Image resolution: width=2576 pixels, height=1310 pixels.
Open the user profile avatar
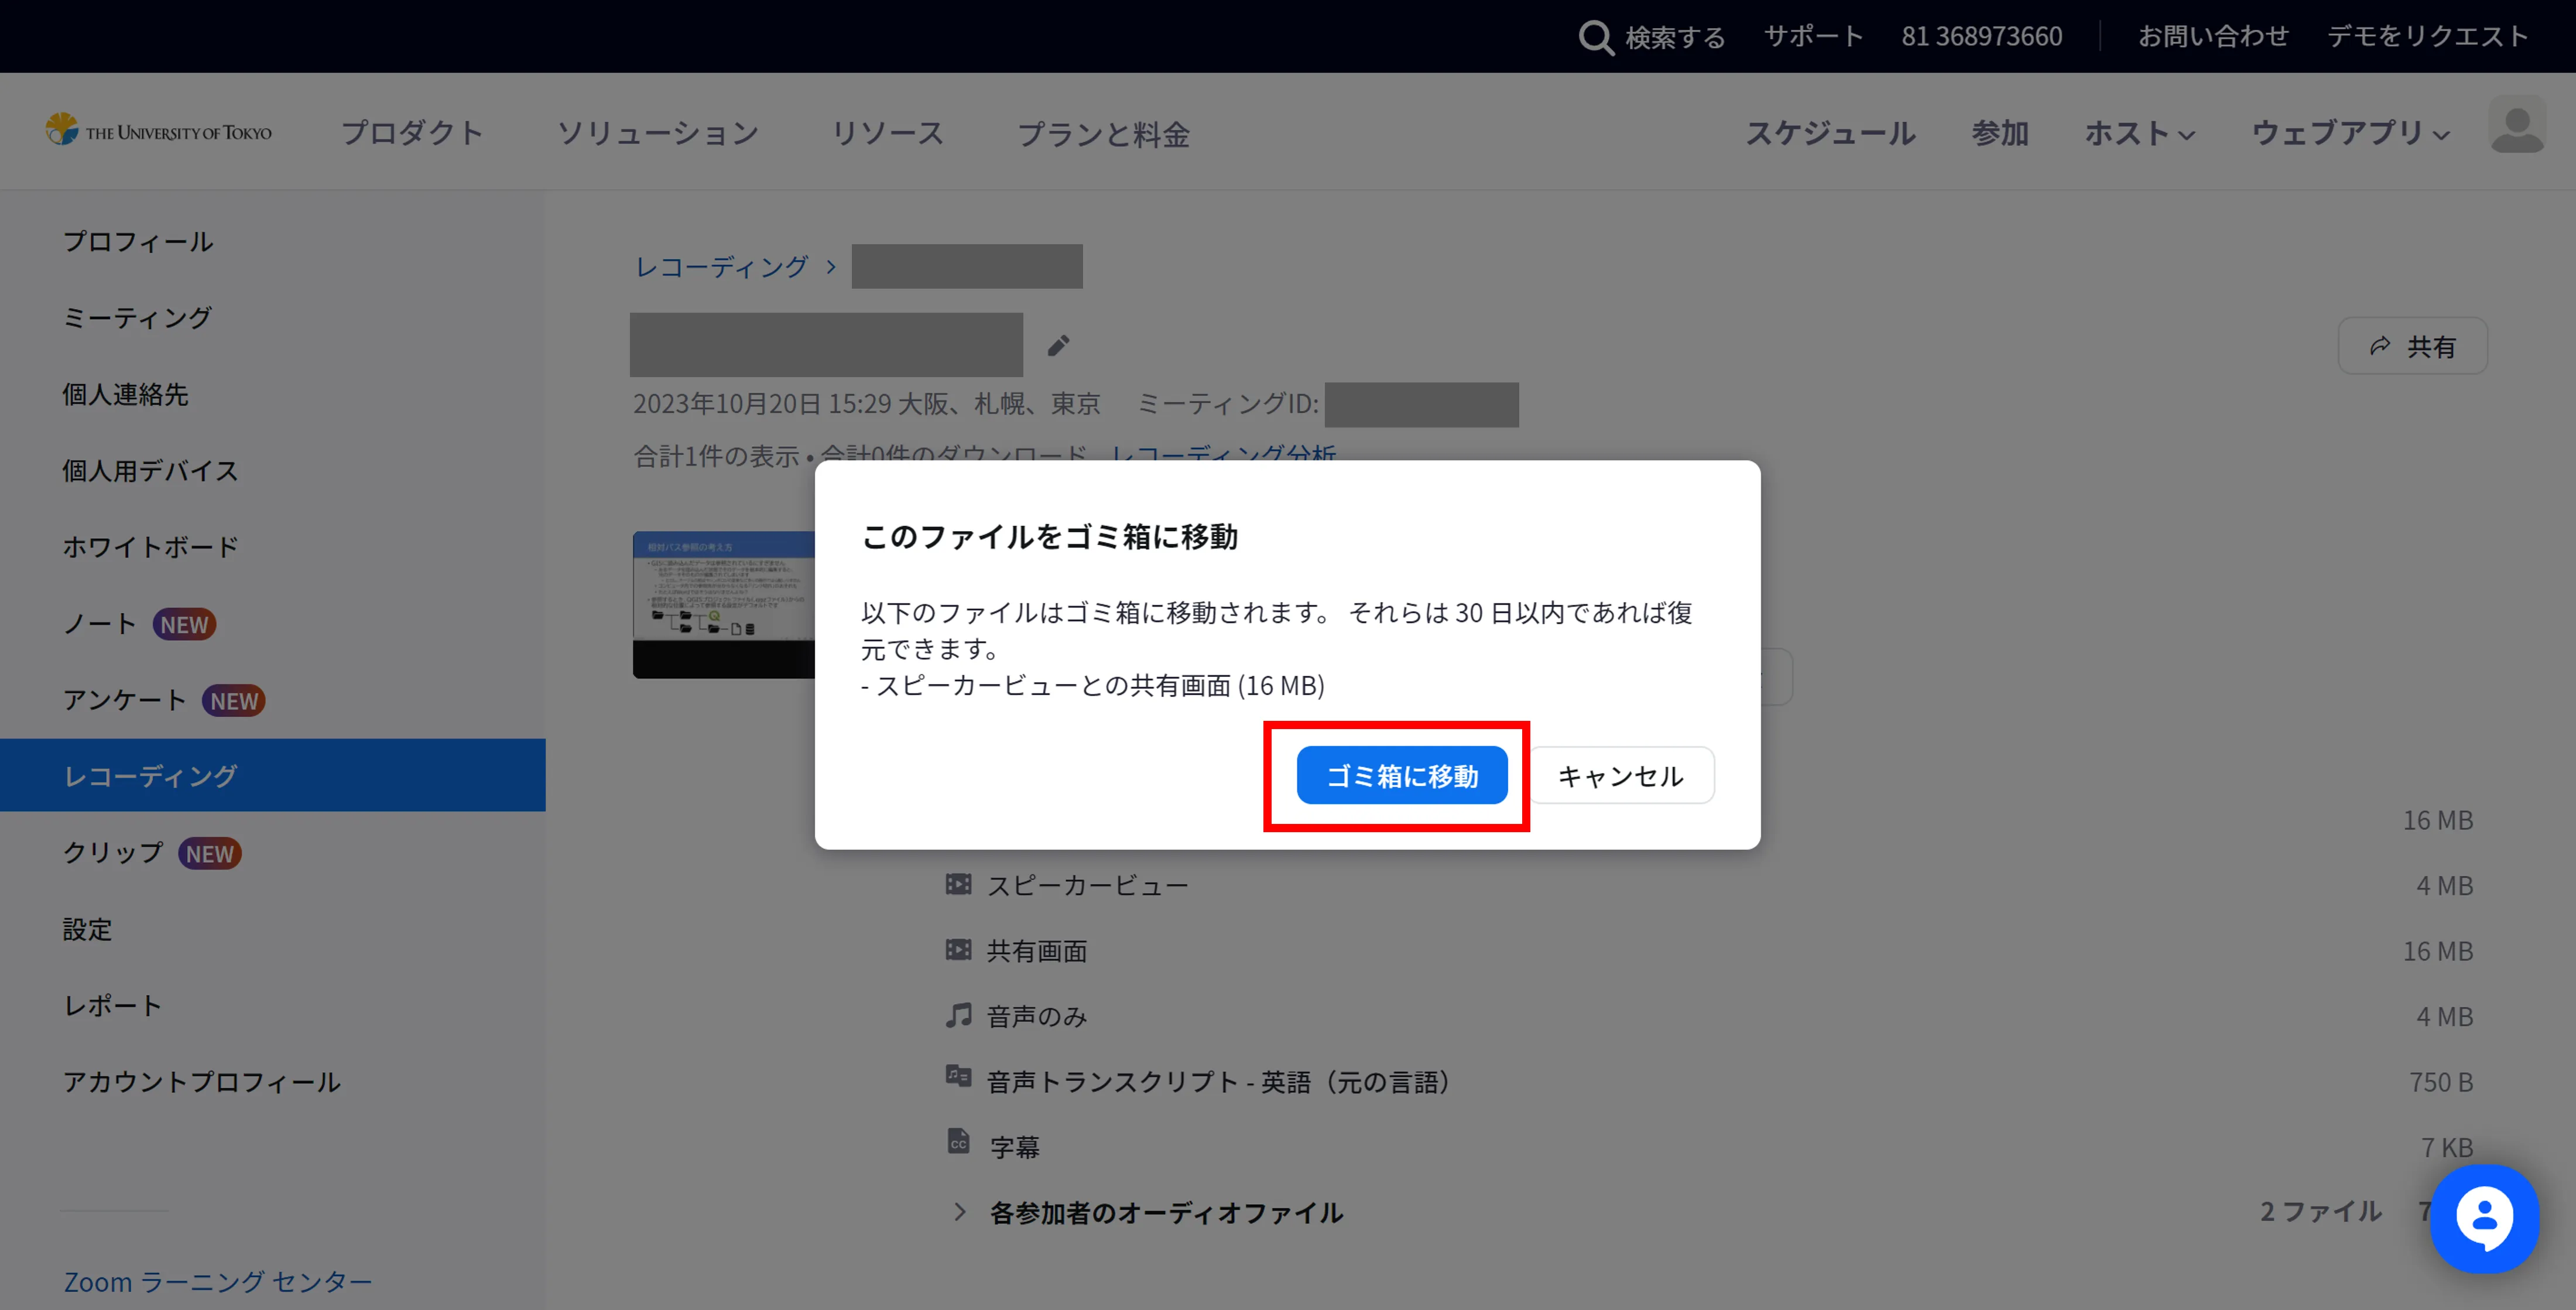tap(2516, 125)
